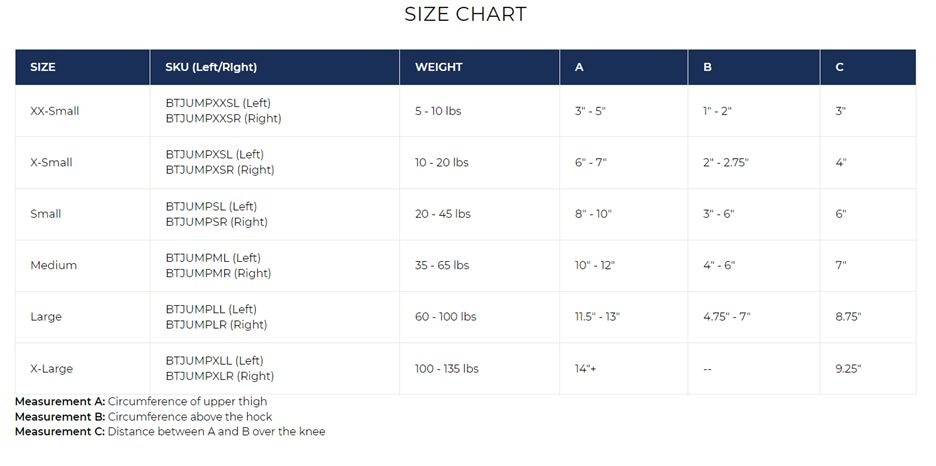Click the Measurement A description line

tap(141, 402)
